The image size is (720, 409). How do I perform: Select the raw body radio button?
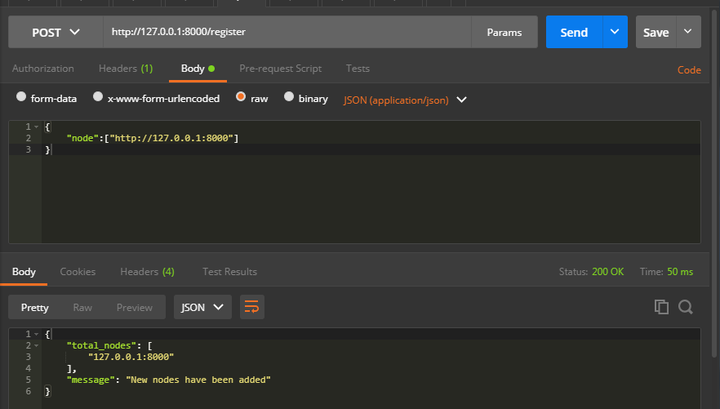(241, 98)
